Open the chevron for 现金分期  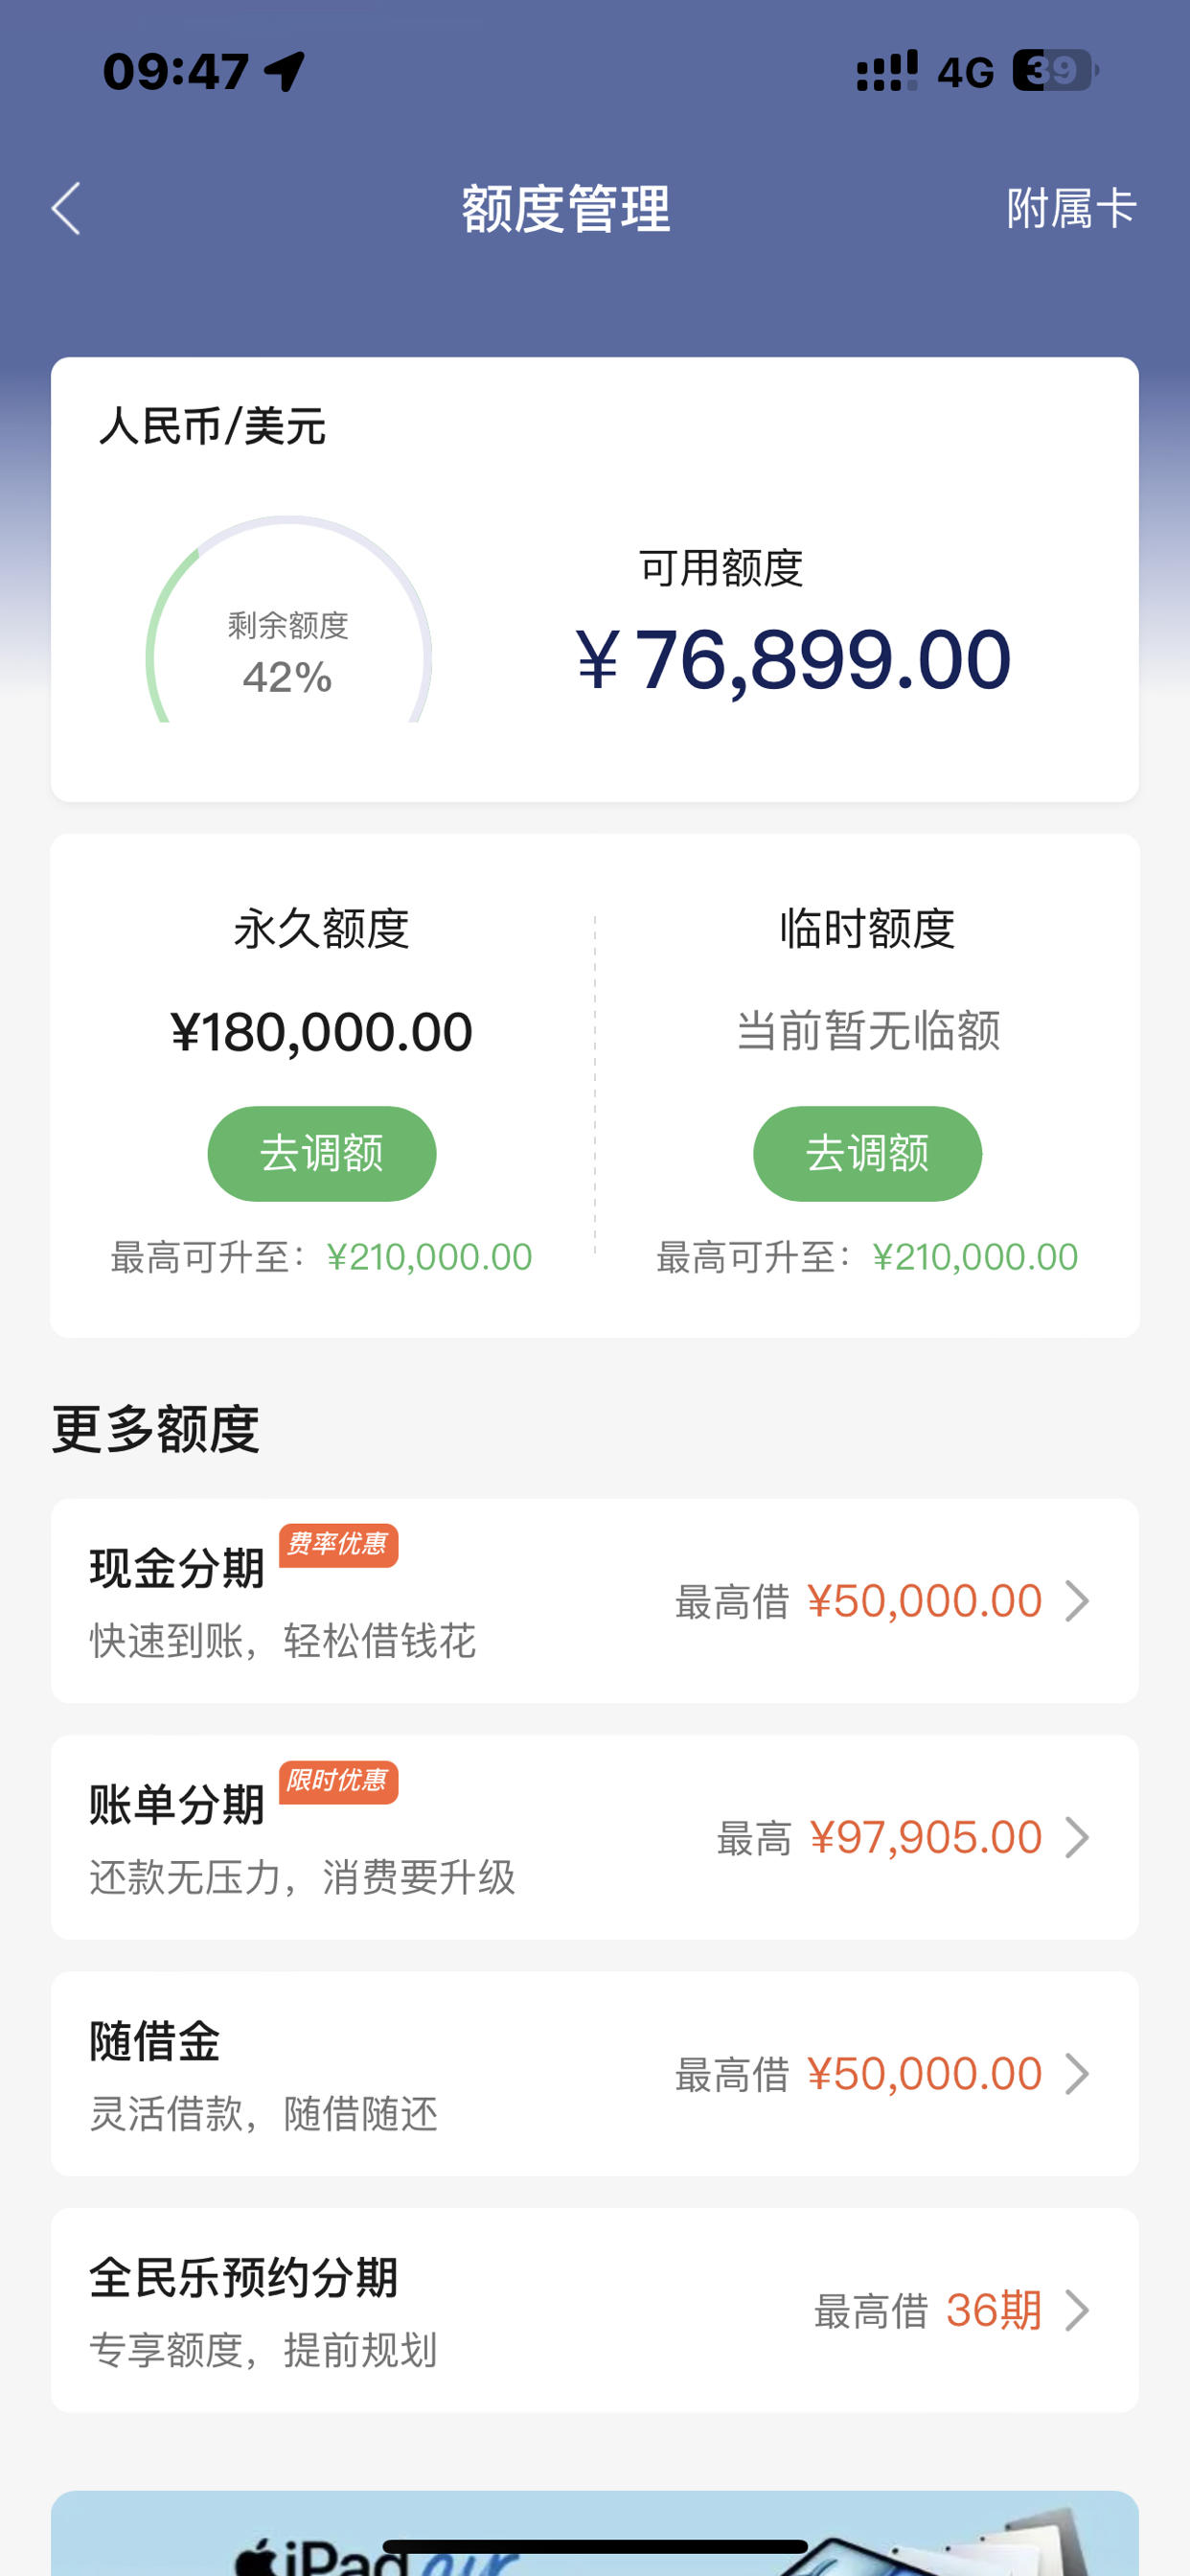tap(1077, 1601)
